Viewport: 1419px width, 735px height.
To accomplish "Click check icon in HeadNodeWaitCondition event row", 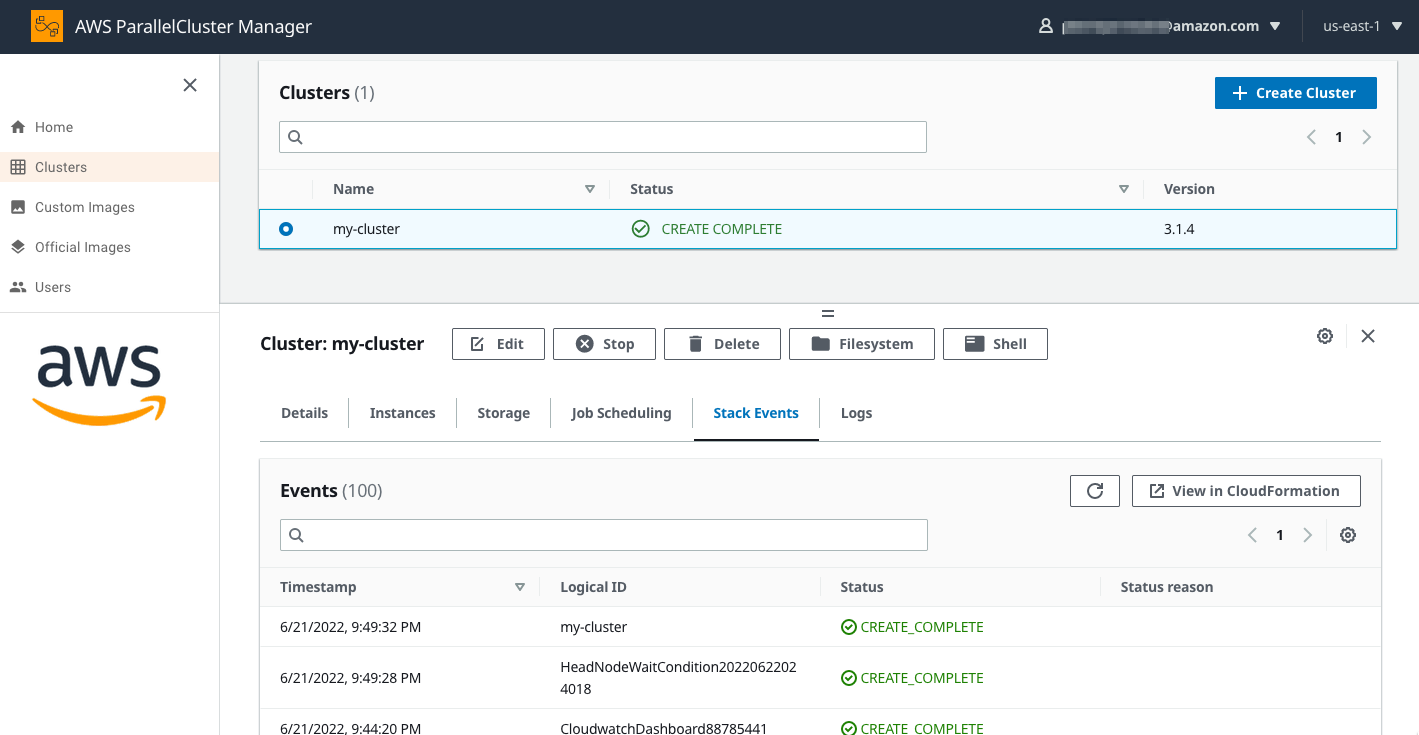I will point(849,678).
